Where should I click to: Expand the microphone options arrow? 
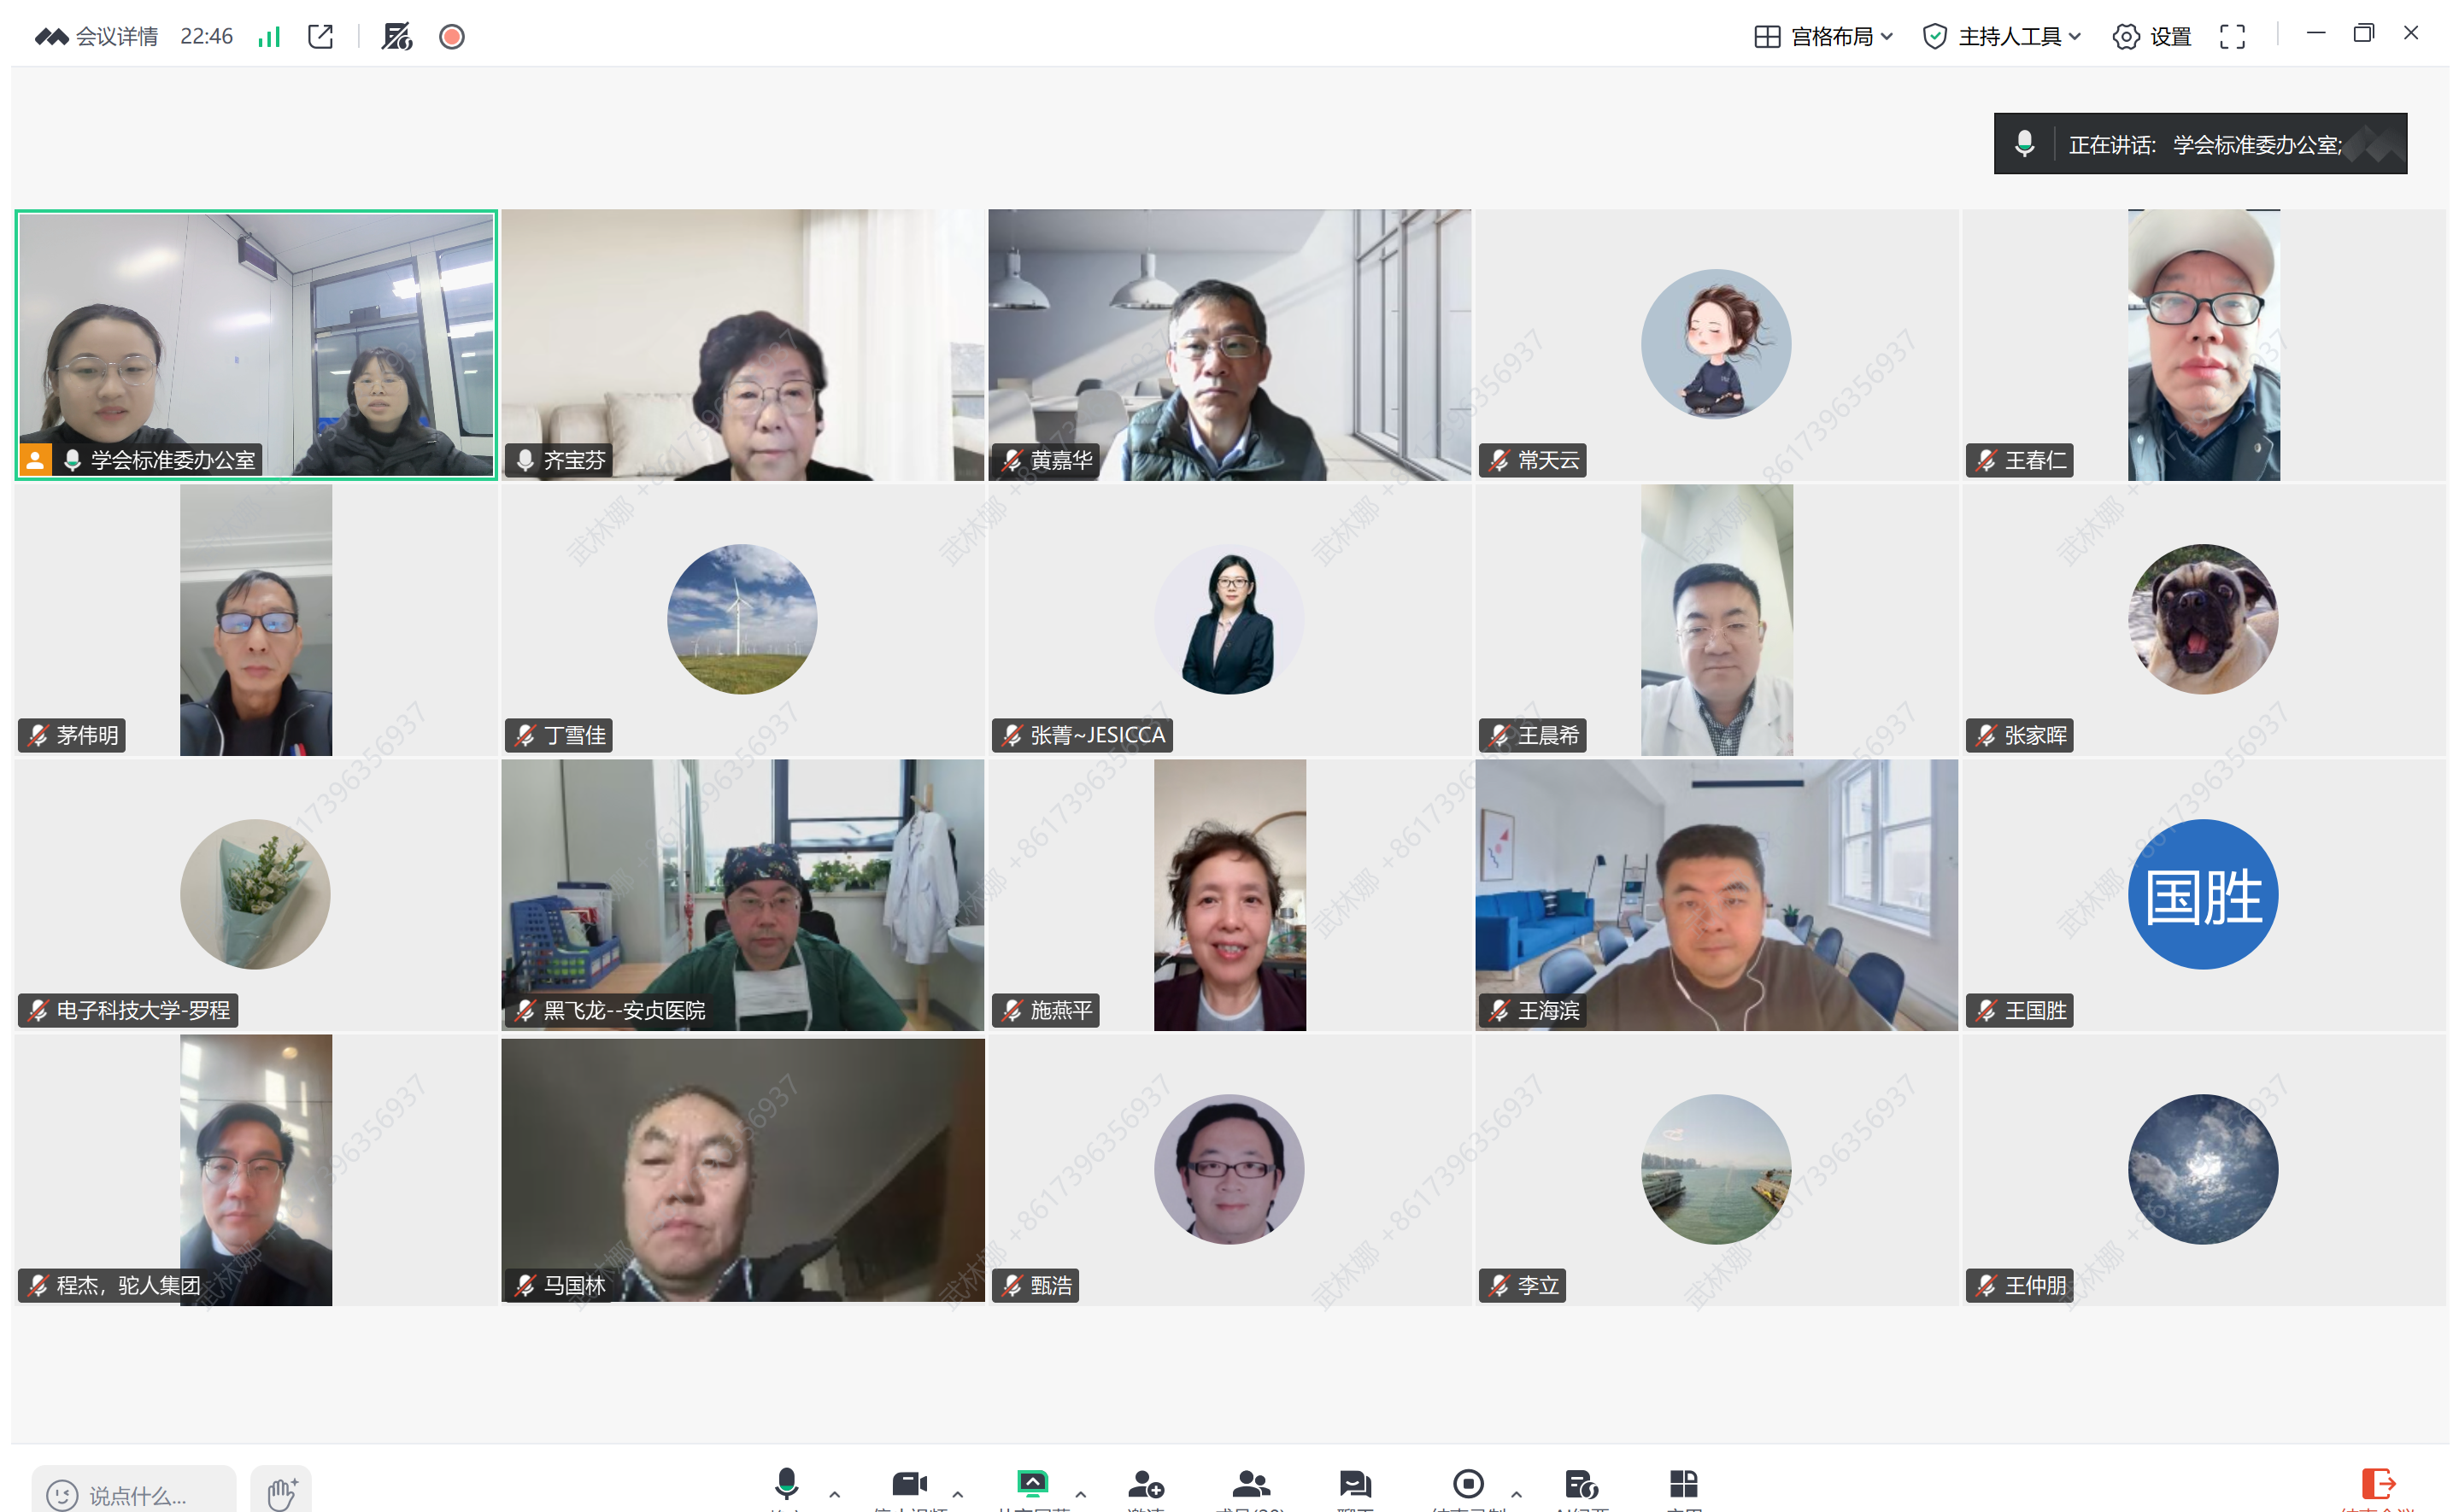[835, 1494]
